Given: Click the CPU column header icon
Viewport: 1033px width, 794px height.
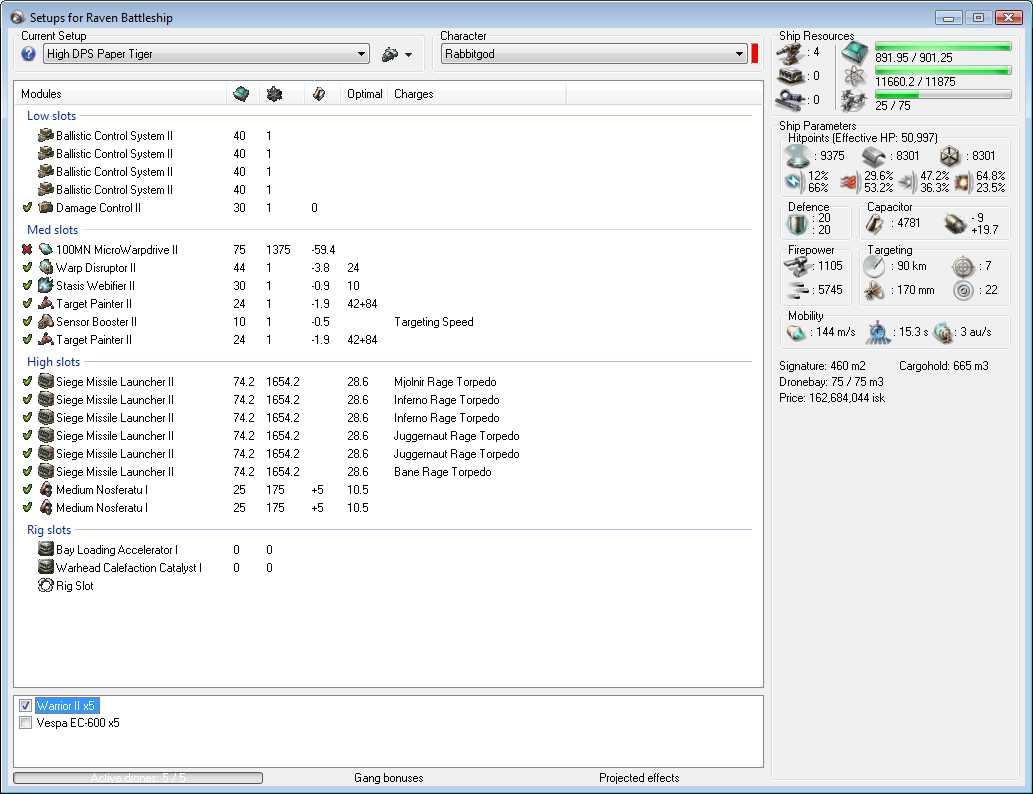Looking at the screenshot, I should [241, 94].
